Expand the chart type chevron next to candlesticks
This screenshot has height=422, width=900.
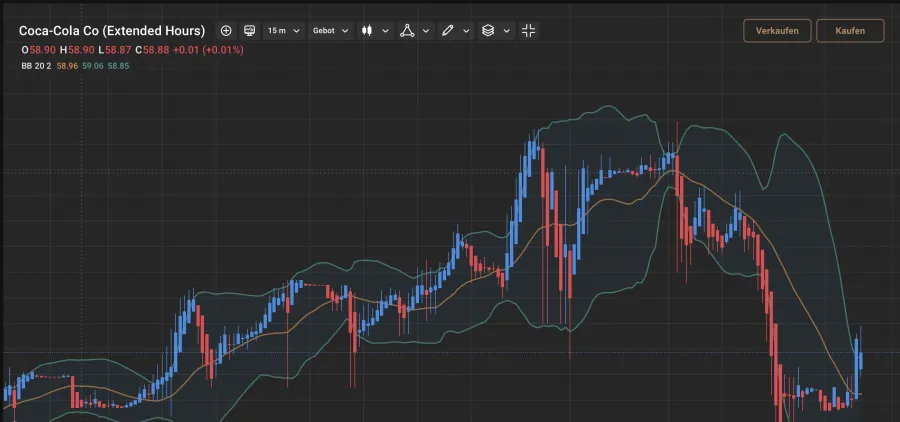click(386, 31)
